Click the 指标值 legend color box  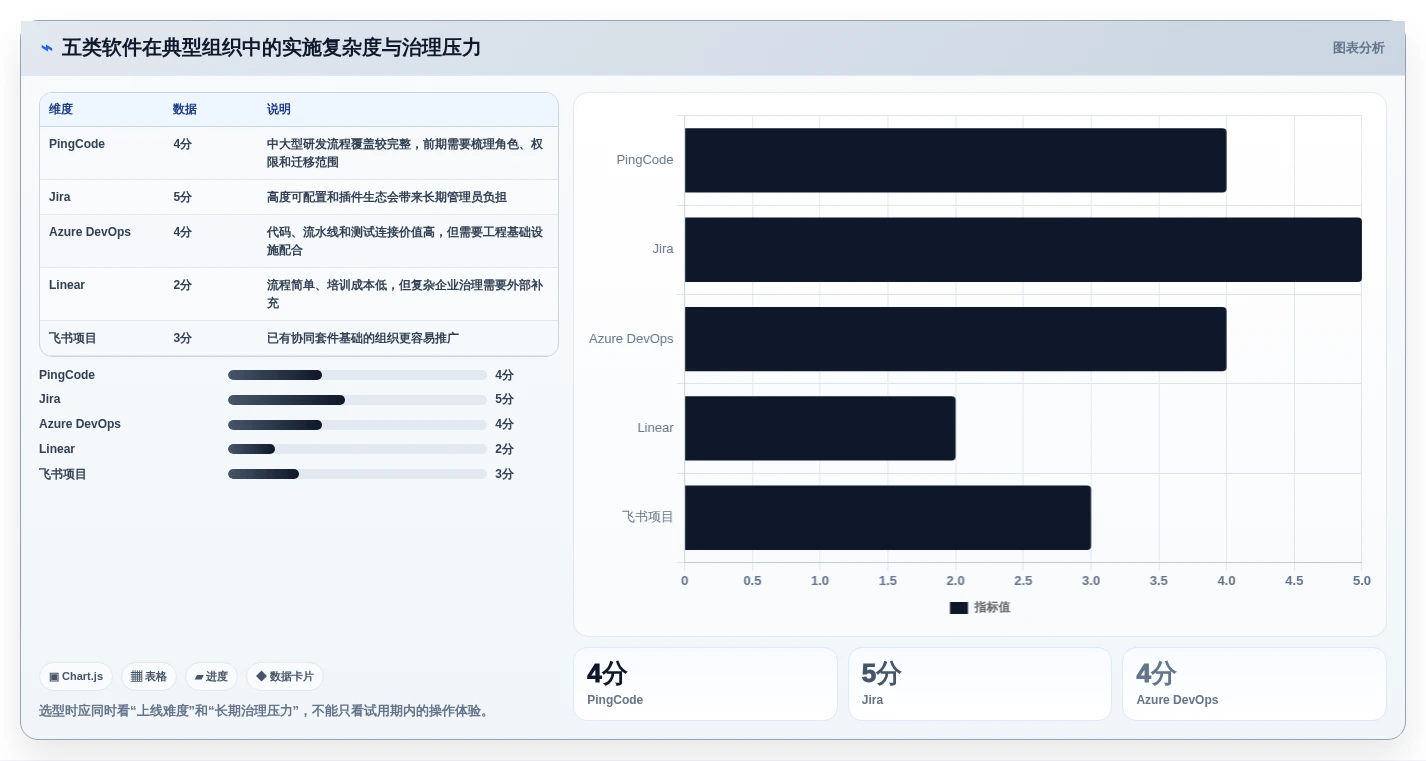959,608
